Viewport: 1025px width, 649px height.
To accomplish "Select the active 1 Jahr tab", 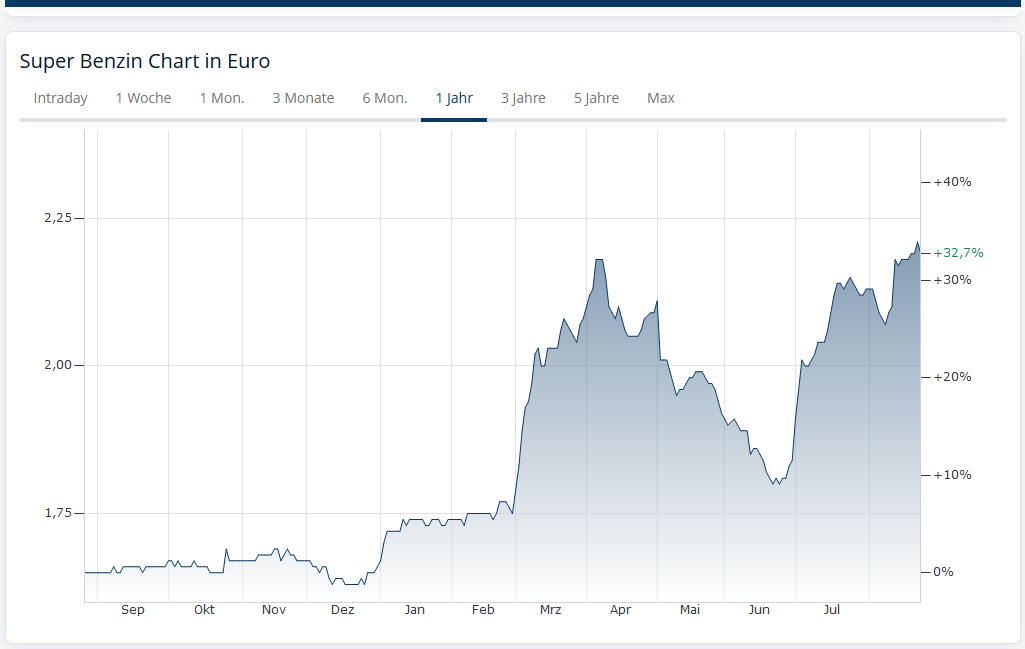I will [x=454, y=98].
